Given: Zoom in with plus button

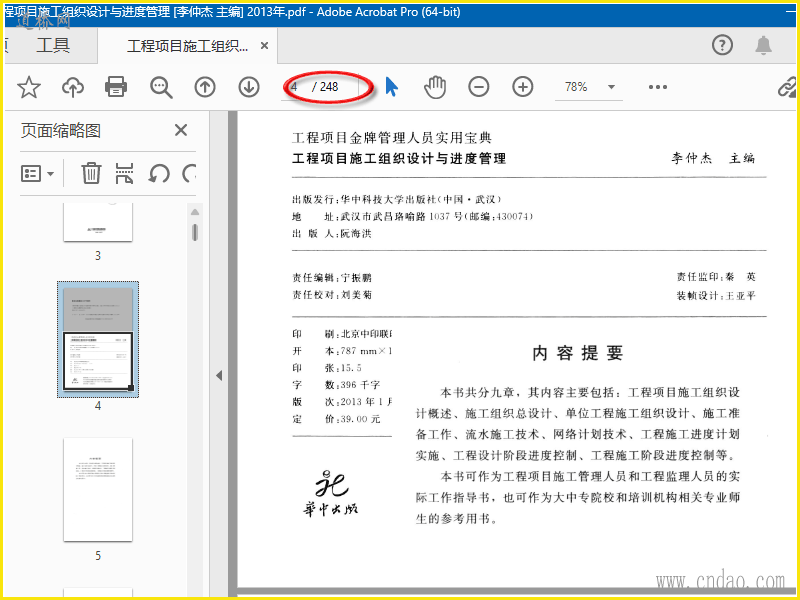Looking at the screenshot, I should (x=522, y=87).
